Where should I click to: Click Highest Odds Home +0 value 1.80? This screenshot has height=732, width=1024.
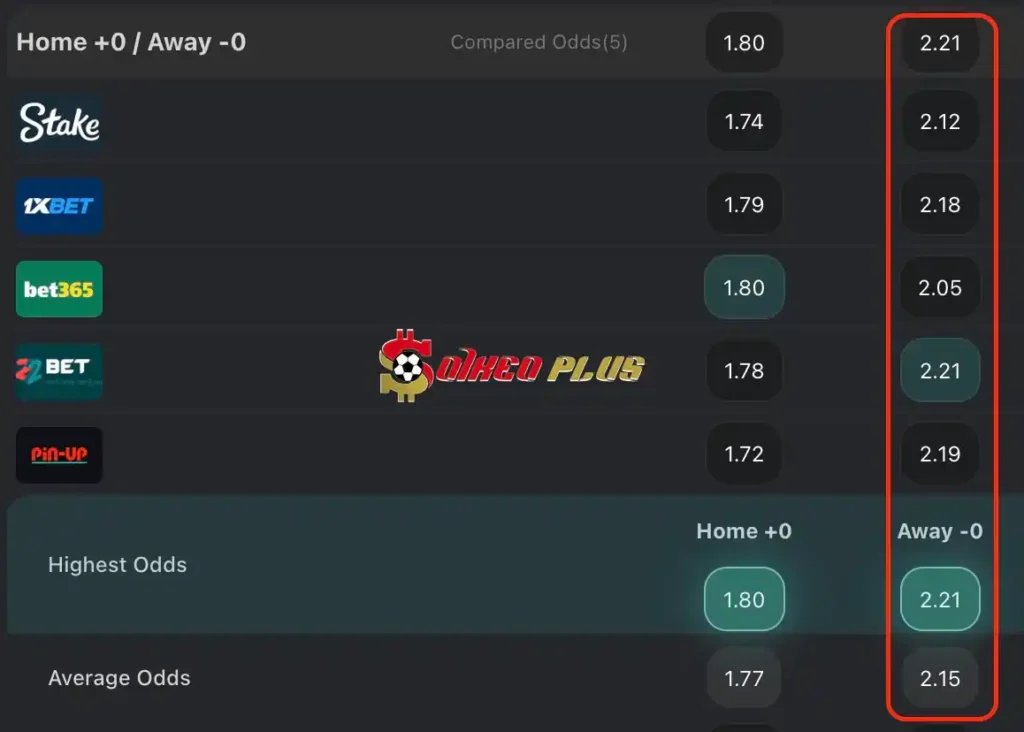pyautogui.click(x=744, y=600)
